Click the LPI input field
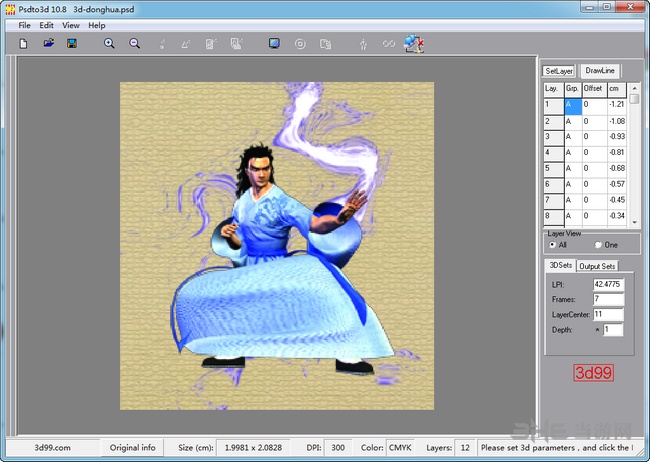Screen dimensions: 650x462 [609, 284]
